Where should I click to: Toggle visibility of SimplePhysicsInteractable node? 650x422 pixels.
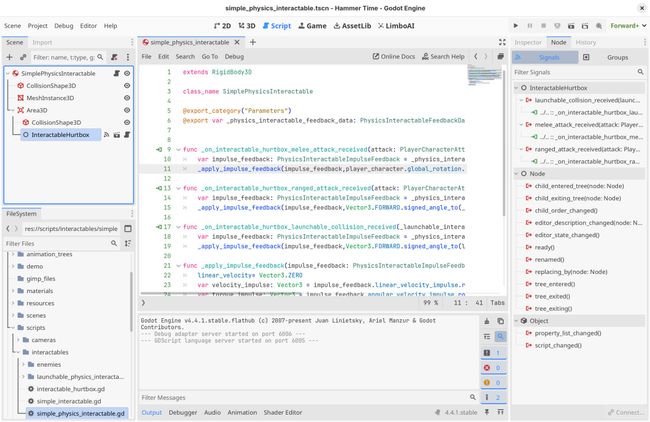[127, 73]
